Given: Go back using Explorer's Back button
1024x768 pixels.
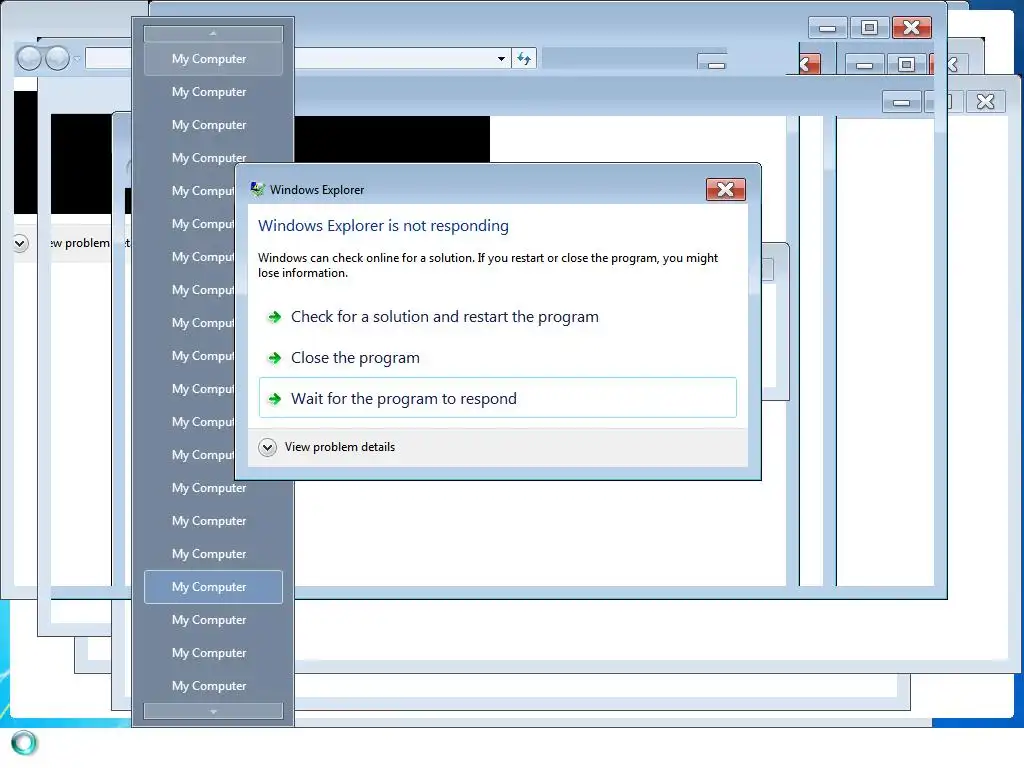Looking at the screenshot, I should tap(29, 58).
